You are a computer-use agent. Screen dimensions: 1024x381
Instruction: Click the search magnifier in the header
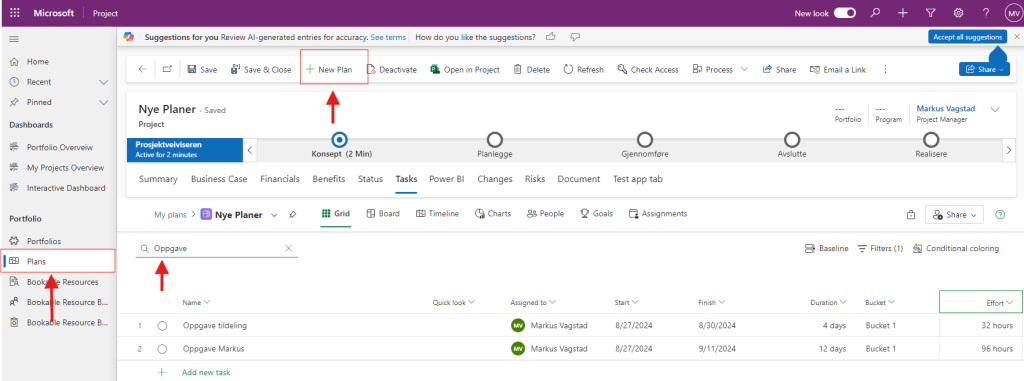[875, 12]
